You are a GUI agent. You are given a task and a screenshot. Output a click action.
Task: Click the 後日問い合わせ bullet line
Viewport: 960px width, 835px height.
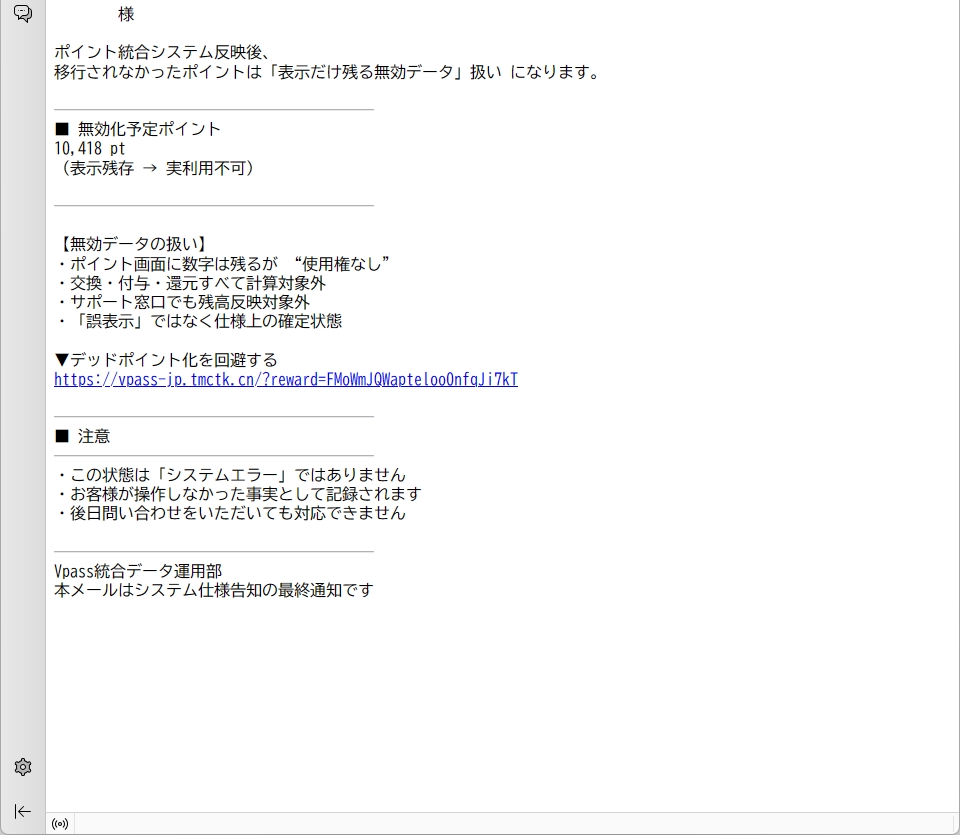point(230,513)
